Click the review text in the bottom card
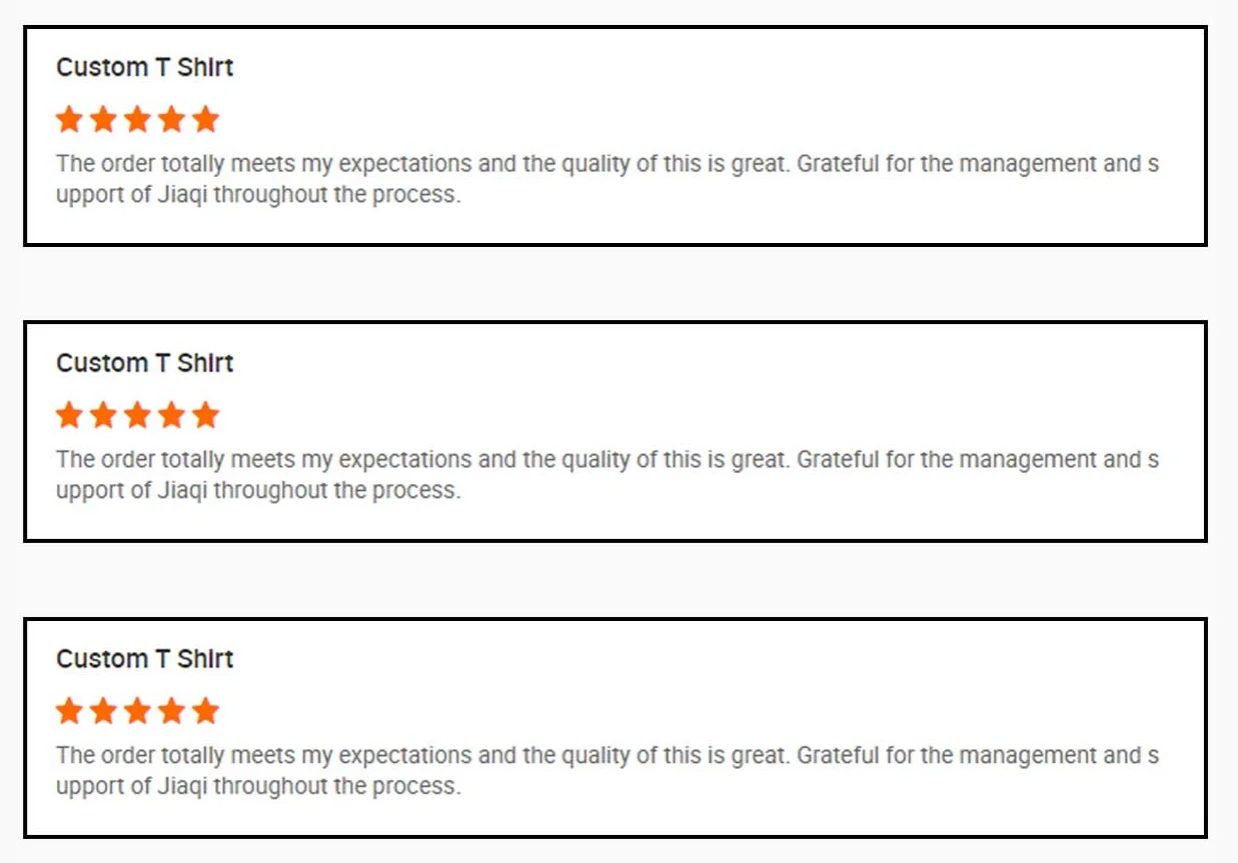1238x863 pixels. click(x=607, y=771)
